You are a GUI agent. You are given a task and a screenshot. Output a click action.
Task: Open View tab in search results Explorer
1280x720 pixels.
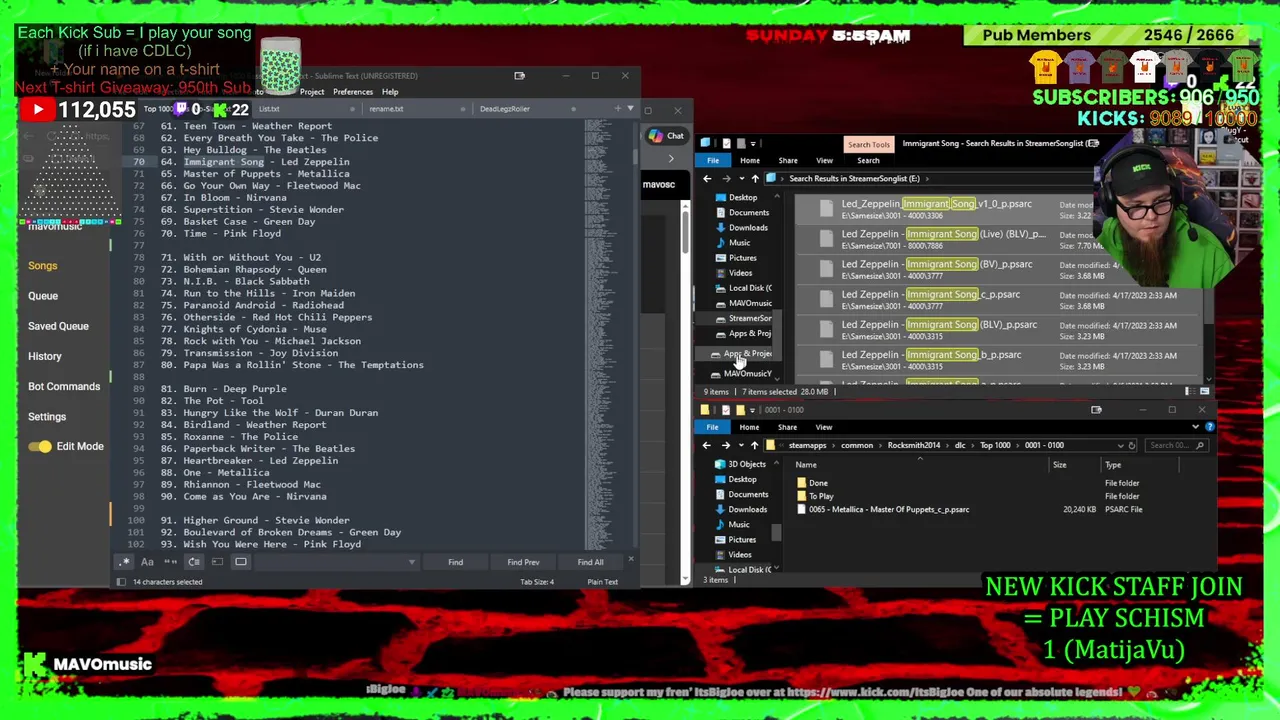coord(824,160)
